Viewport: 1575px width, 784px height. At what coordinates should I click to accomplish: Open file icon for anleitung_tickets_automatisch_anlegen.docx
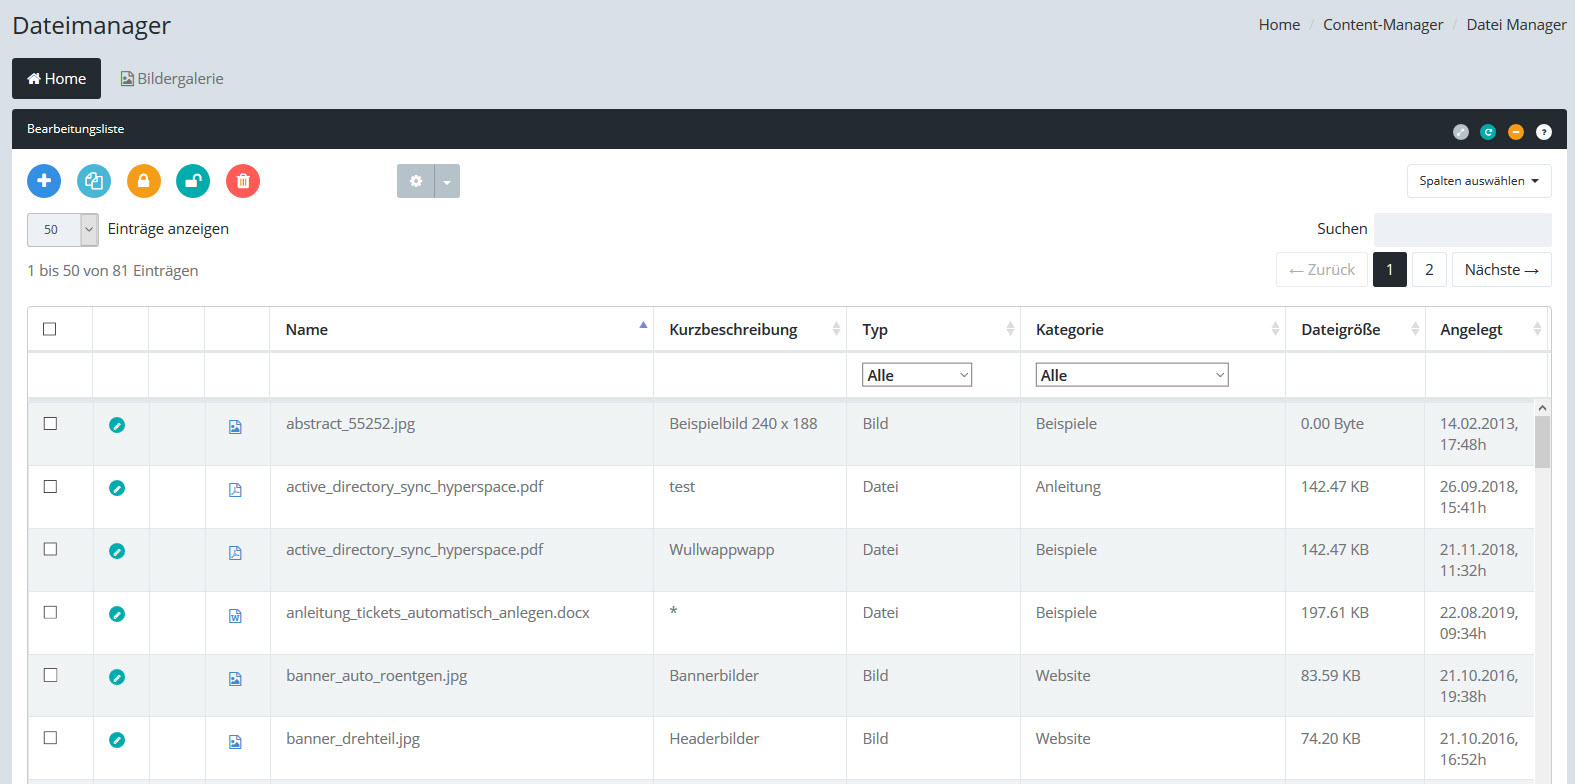(235, 616)
